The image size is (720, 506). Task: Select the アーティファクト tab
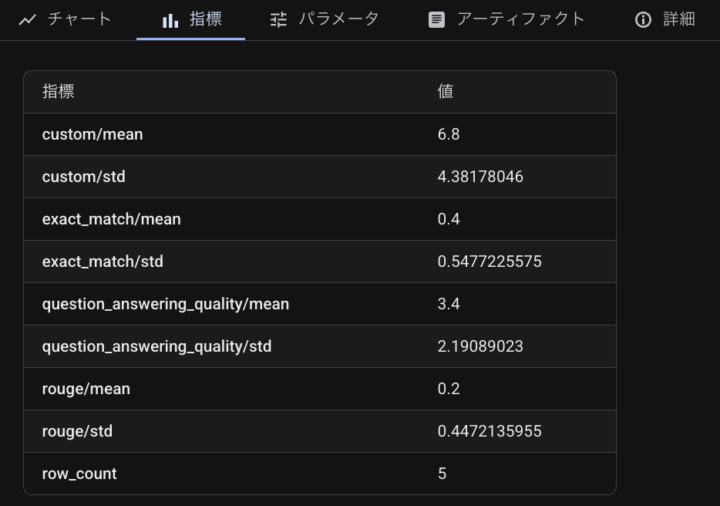(506, 20)
